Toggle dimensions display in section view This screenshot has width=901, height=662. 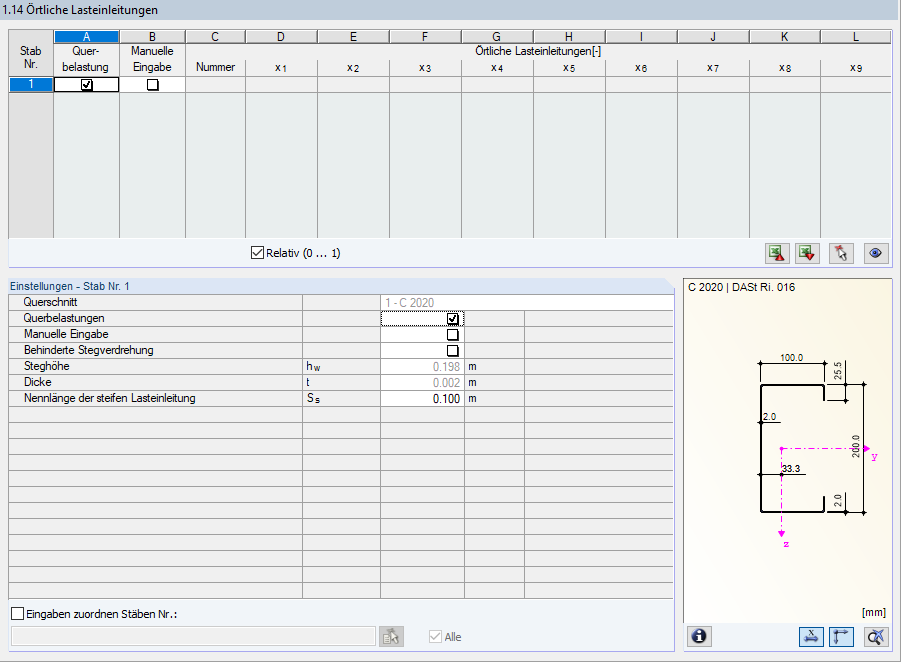coord(811,637)
